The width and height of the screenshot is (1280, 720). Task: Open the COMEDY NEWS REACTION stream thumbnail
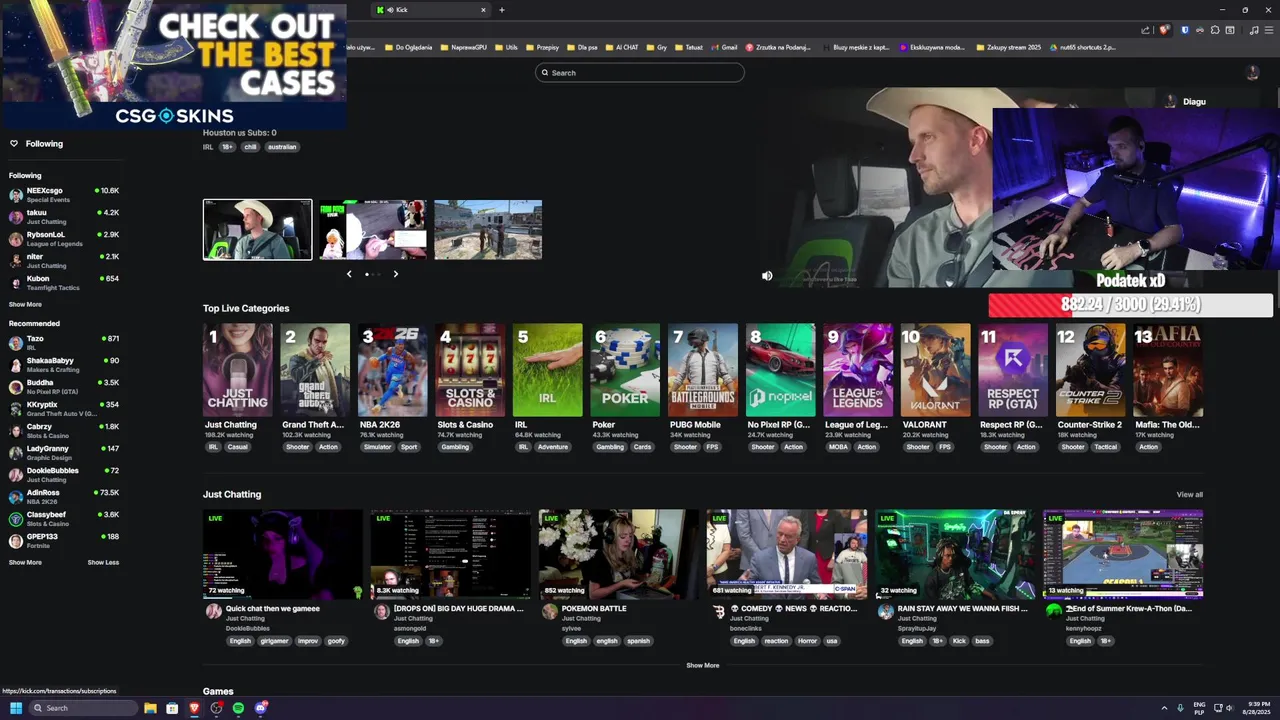787,553
